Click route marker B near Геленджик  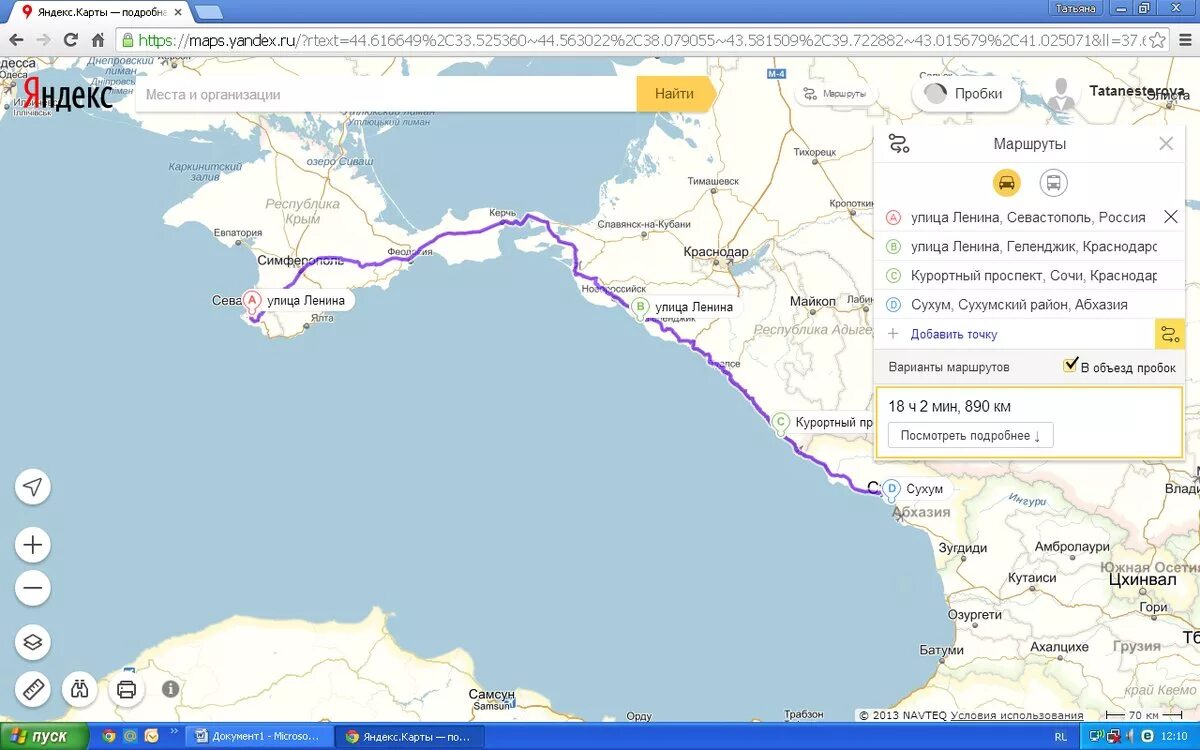click(x=640, y=307)
